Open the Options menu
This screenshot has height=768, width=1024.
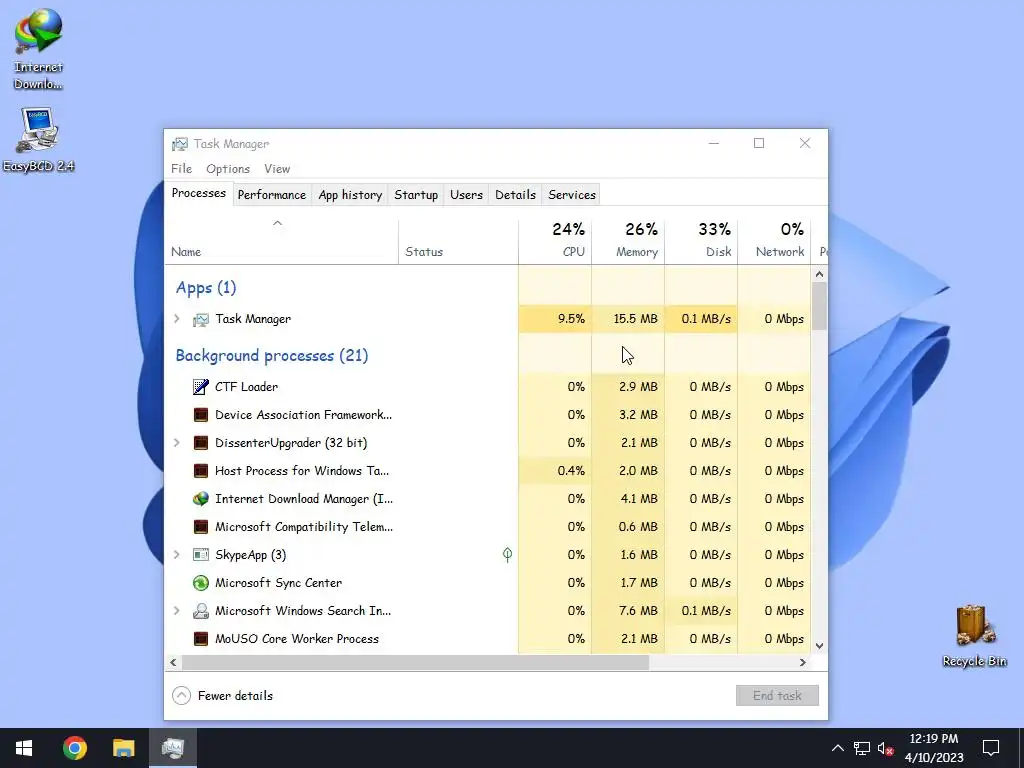pos(228,168)
